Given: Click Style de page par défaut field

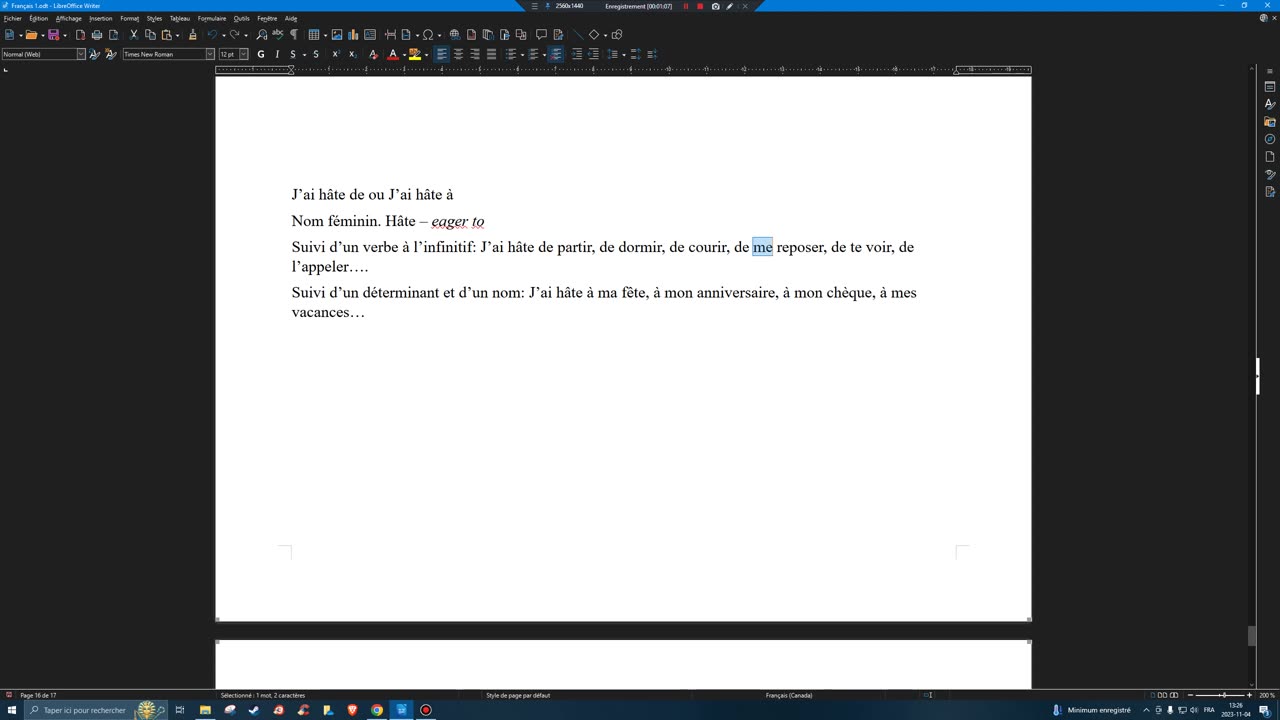Looking at the screenshot, I should (x=518, y=695).
